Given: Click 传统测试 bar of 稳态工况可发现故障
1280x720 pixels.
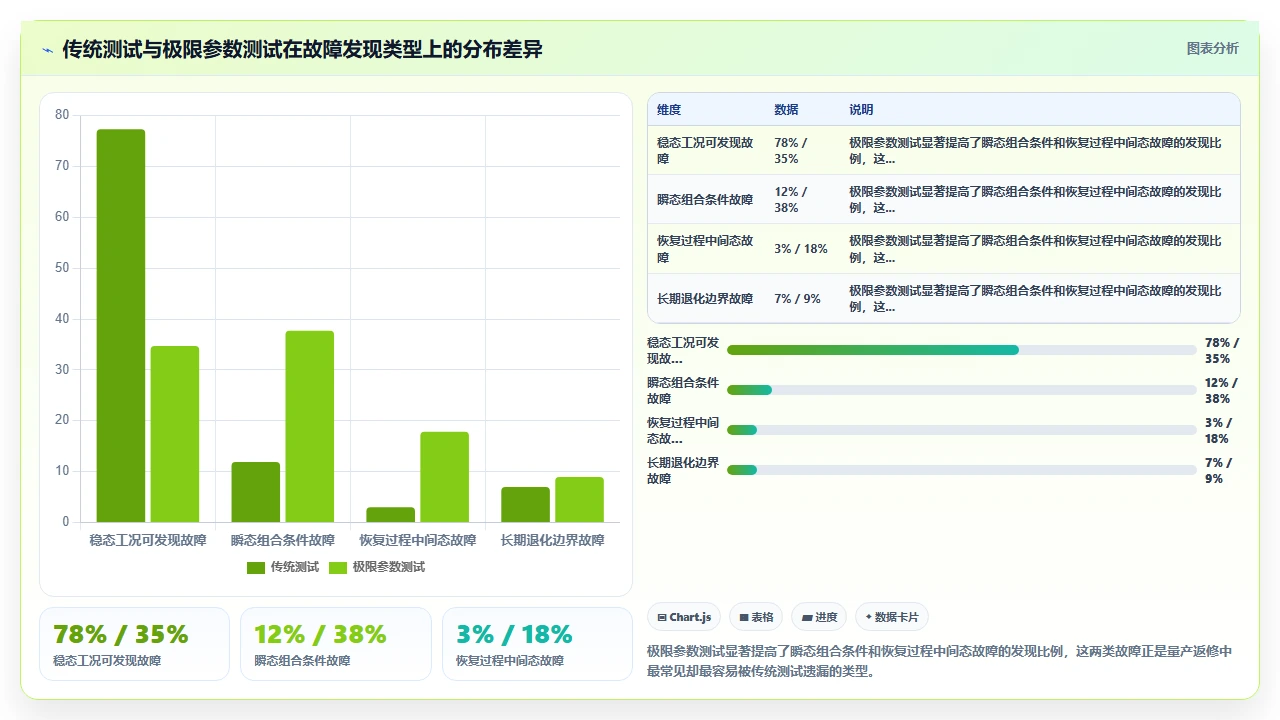Looking at the screenshot, I should (x=121, y=326).
